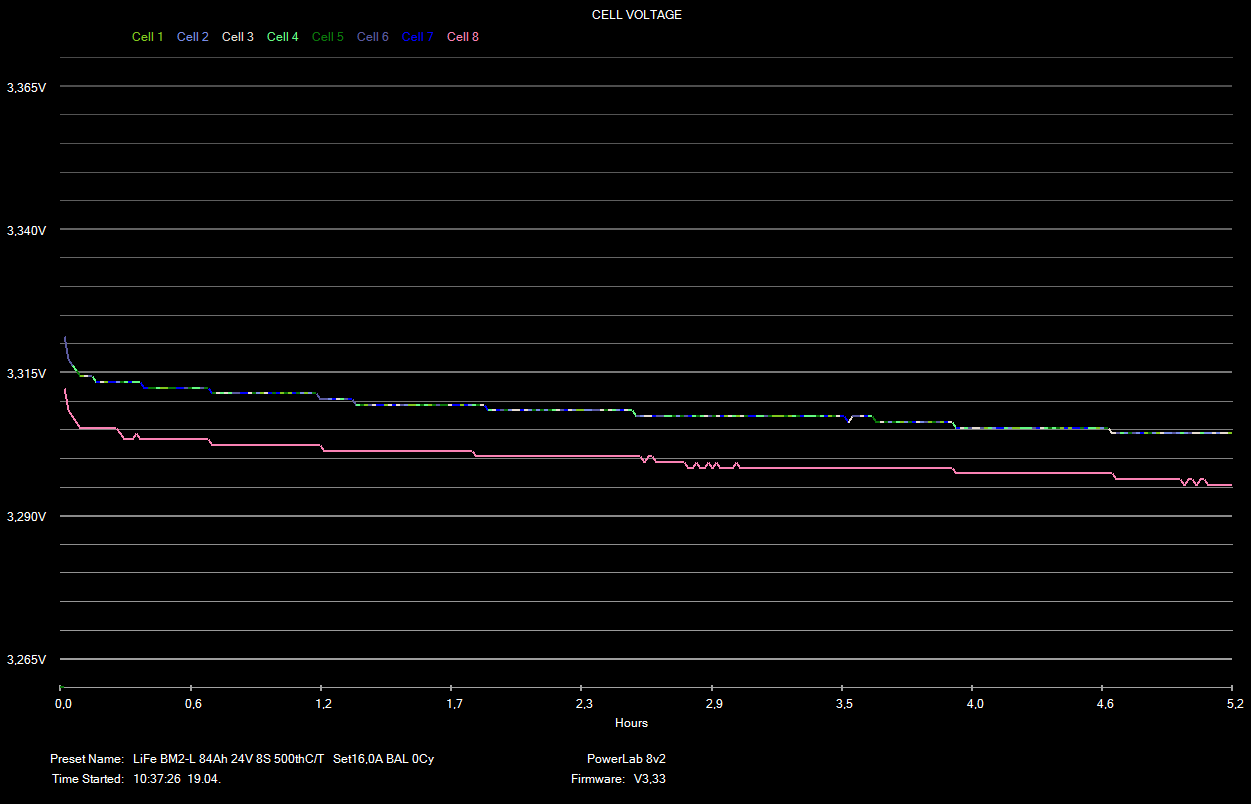The width and height of the screenshot is (1251, 804).
Task: Click the 0,0 hour axis tick label
Action: pos(63,705)
